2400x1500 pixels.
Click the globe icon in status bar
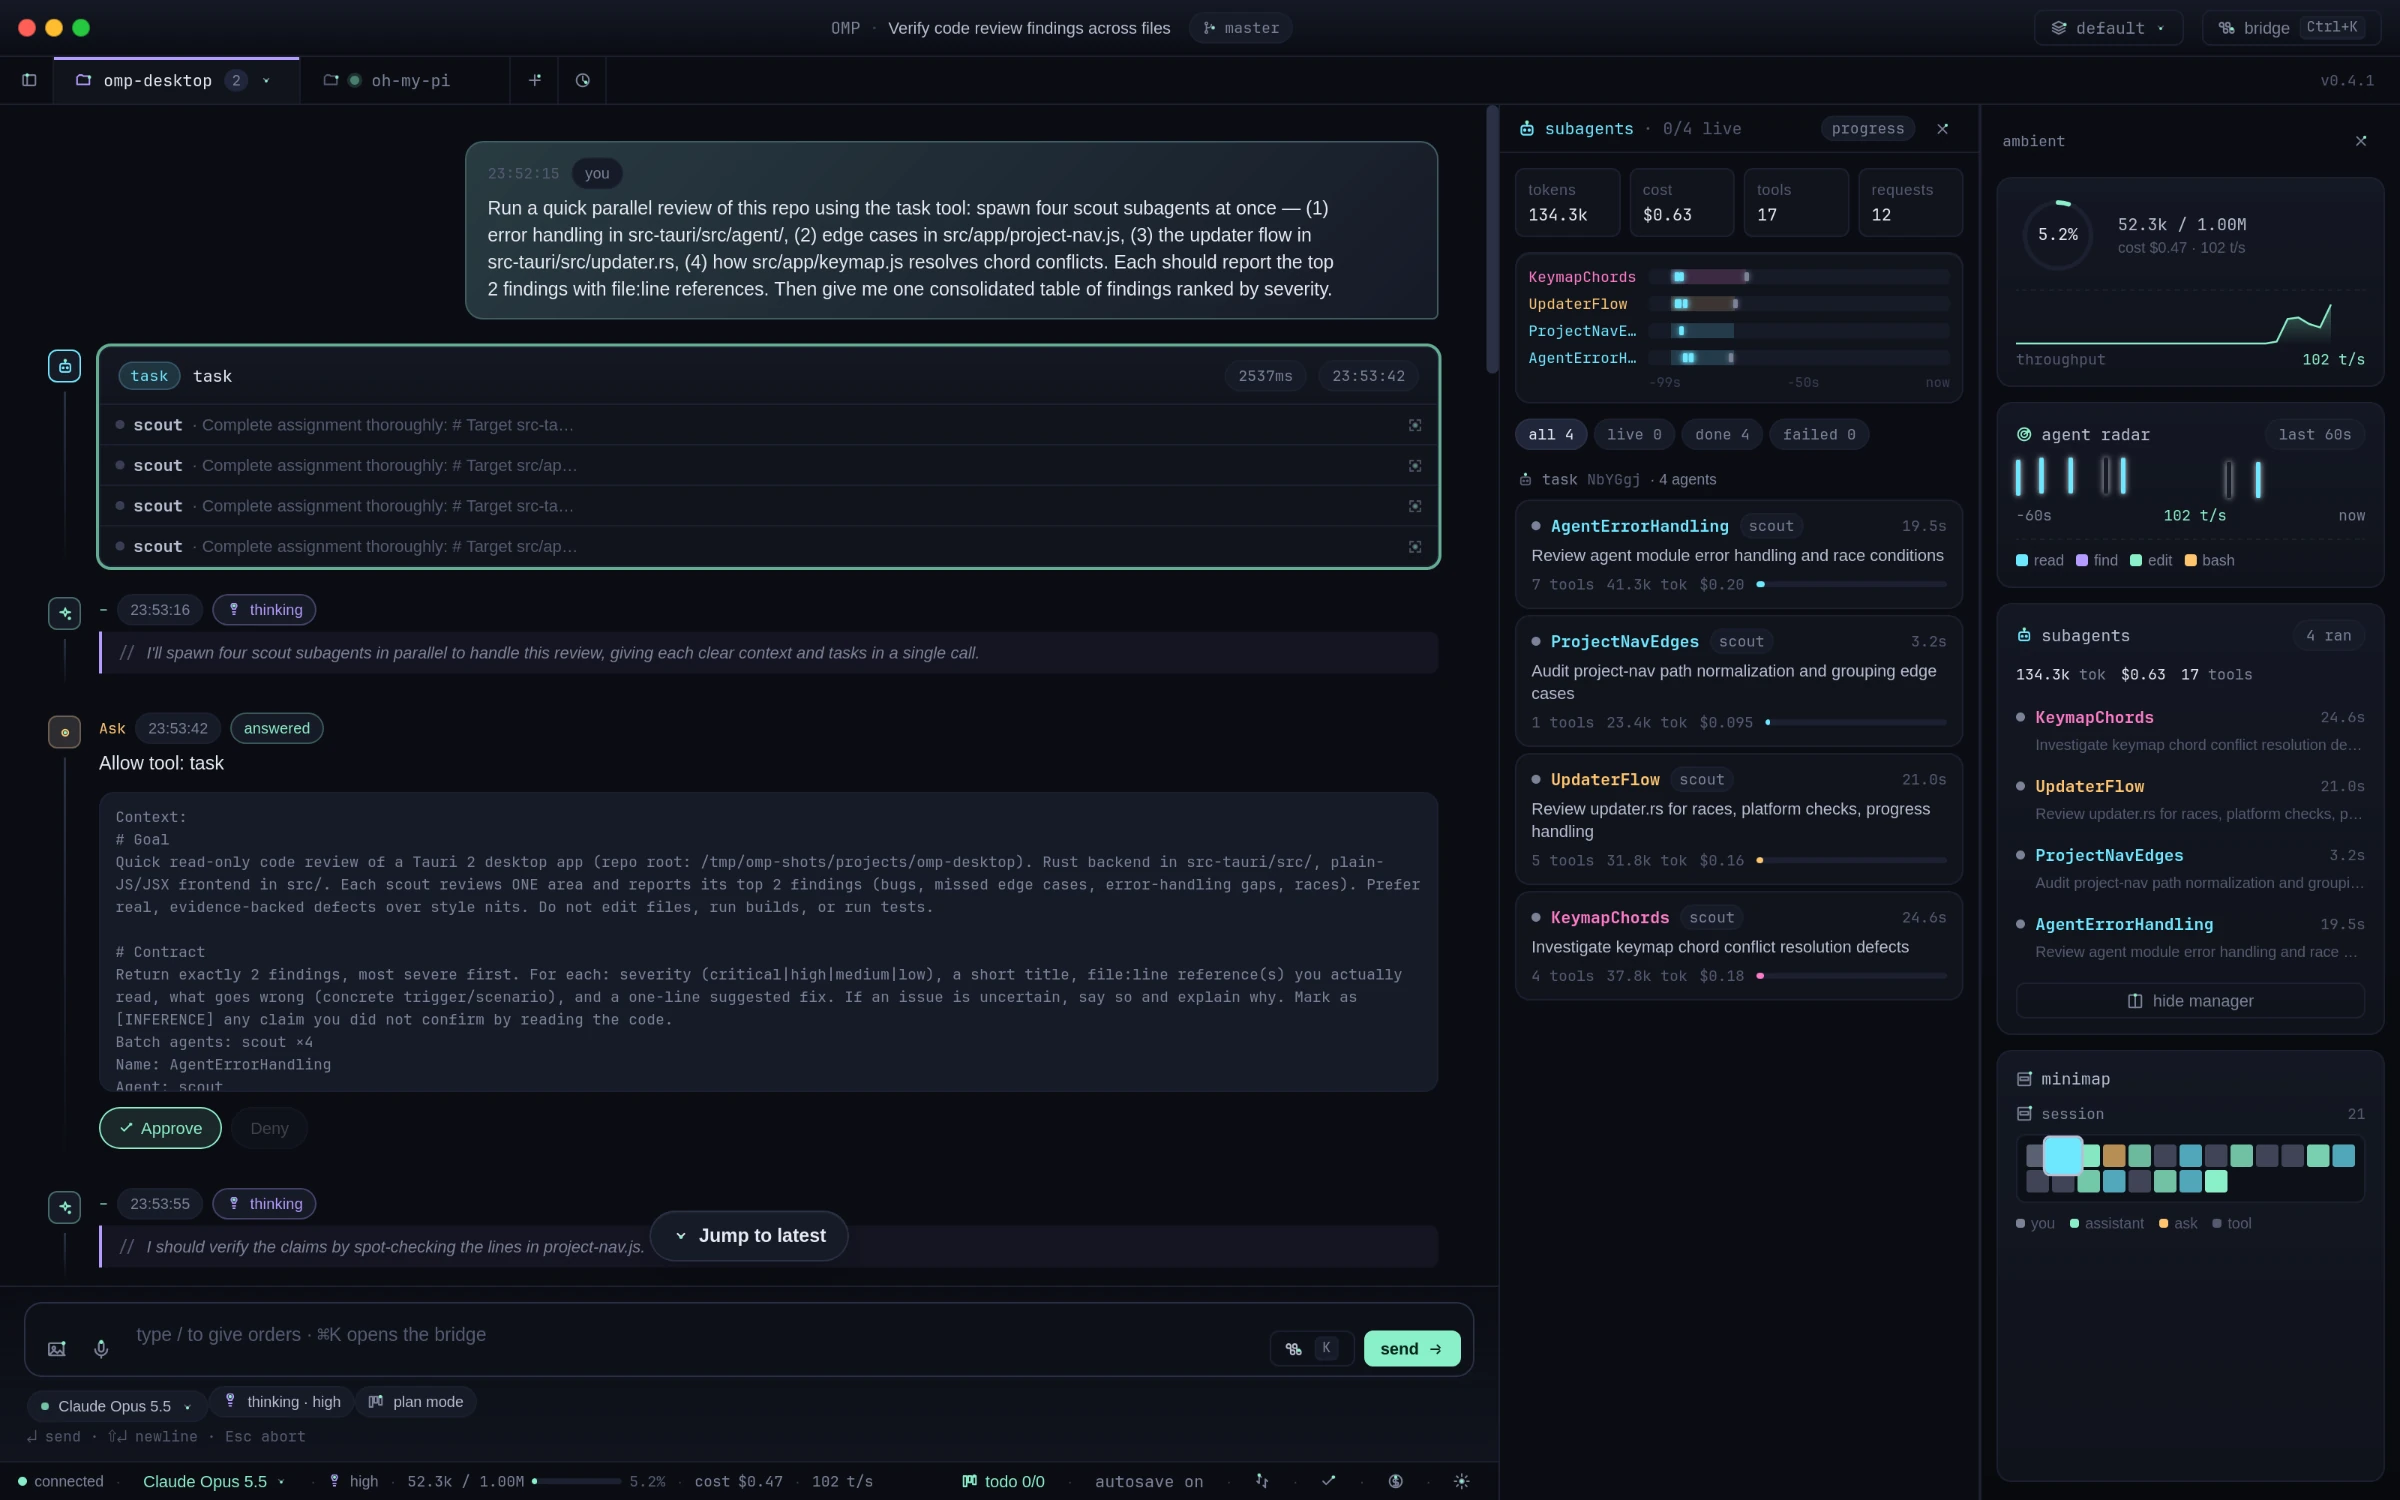coord(1395,1481)
